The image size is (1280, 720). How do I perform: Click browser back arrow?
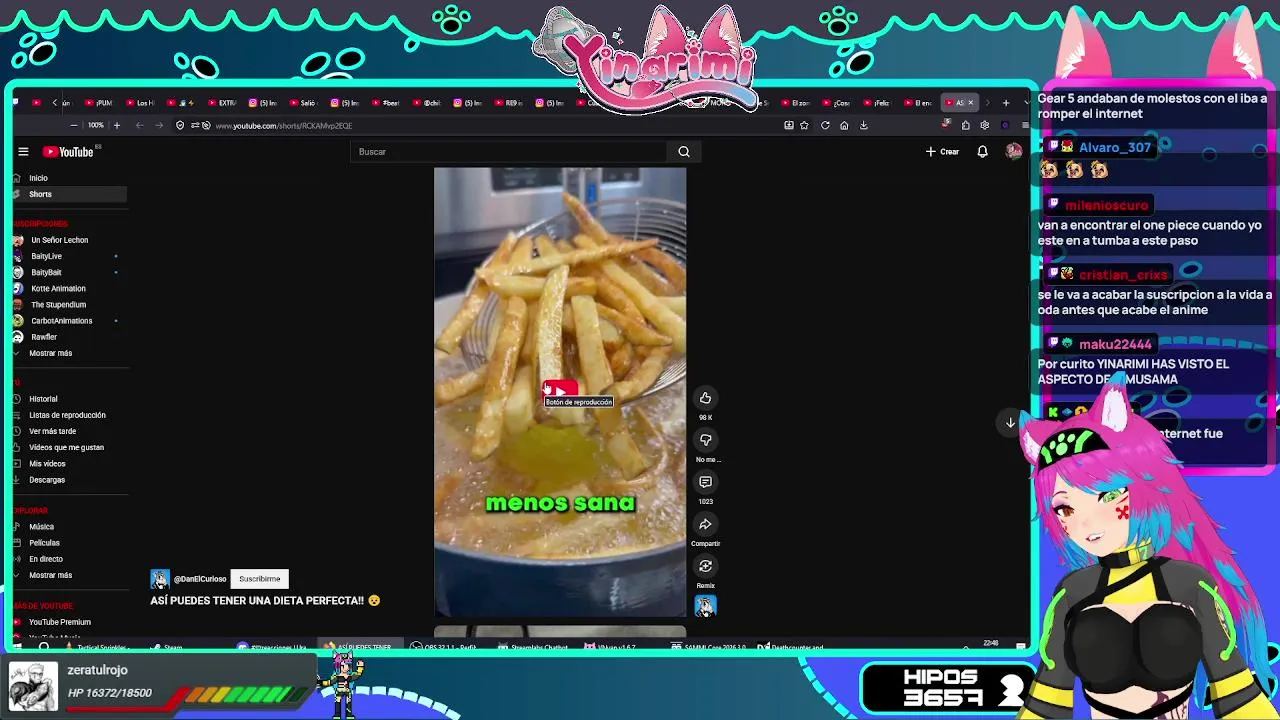tap(139, 125)
